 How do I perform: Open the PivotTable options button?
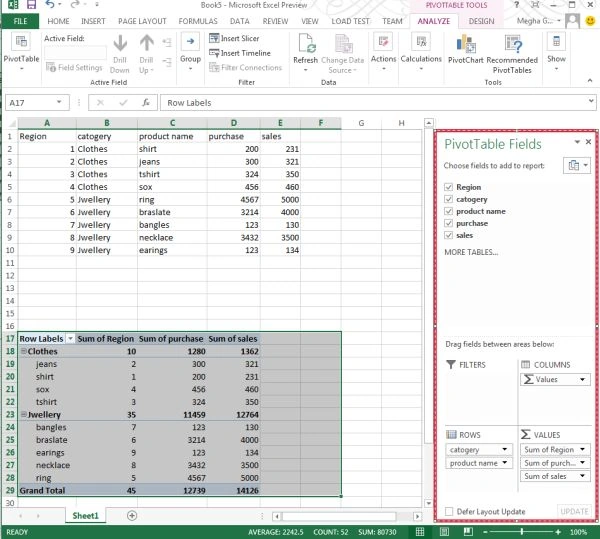click(21, 52)
